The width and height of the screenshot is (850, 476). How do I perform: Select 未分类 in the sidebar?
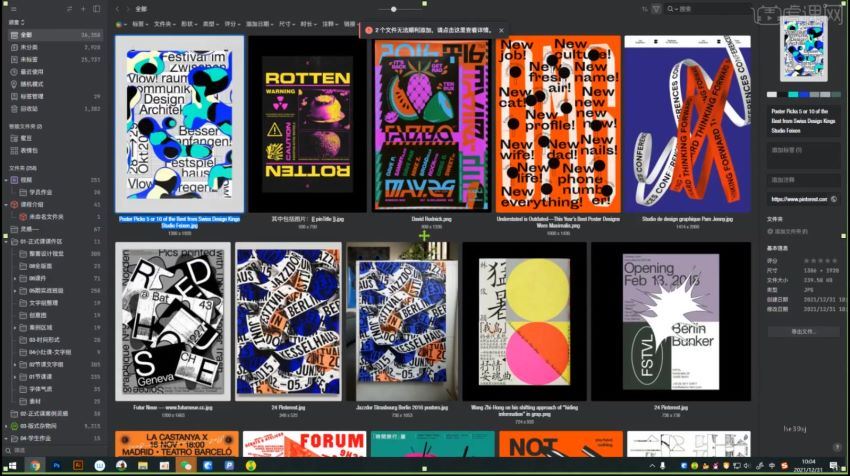54,47
